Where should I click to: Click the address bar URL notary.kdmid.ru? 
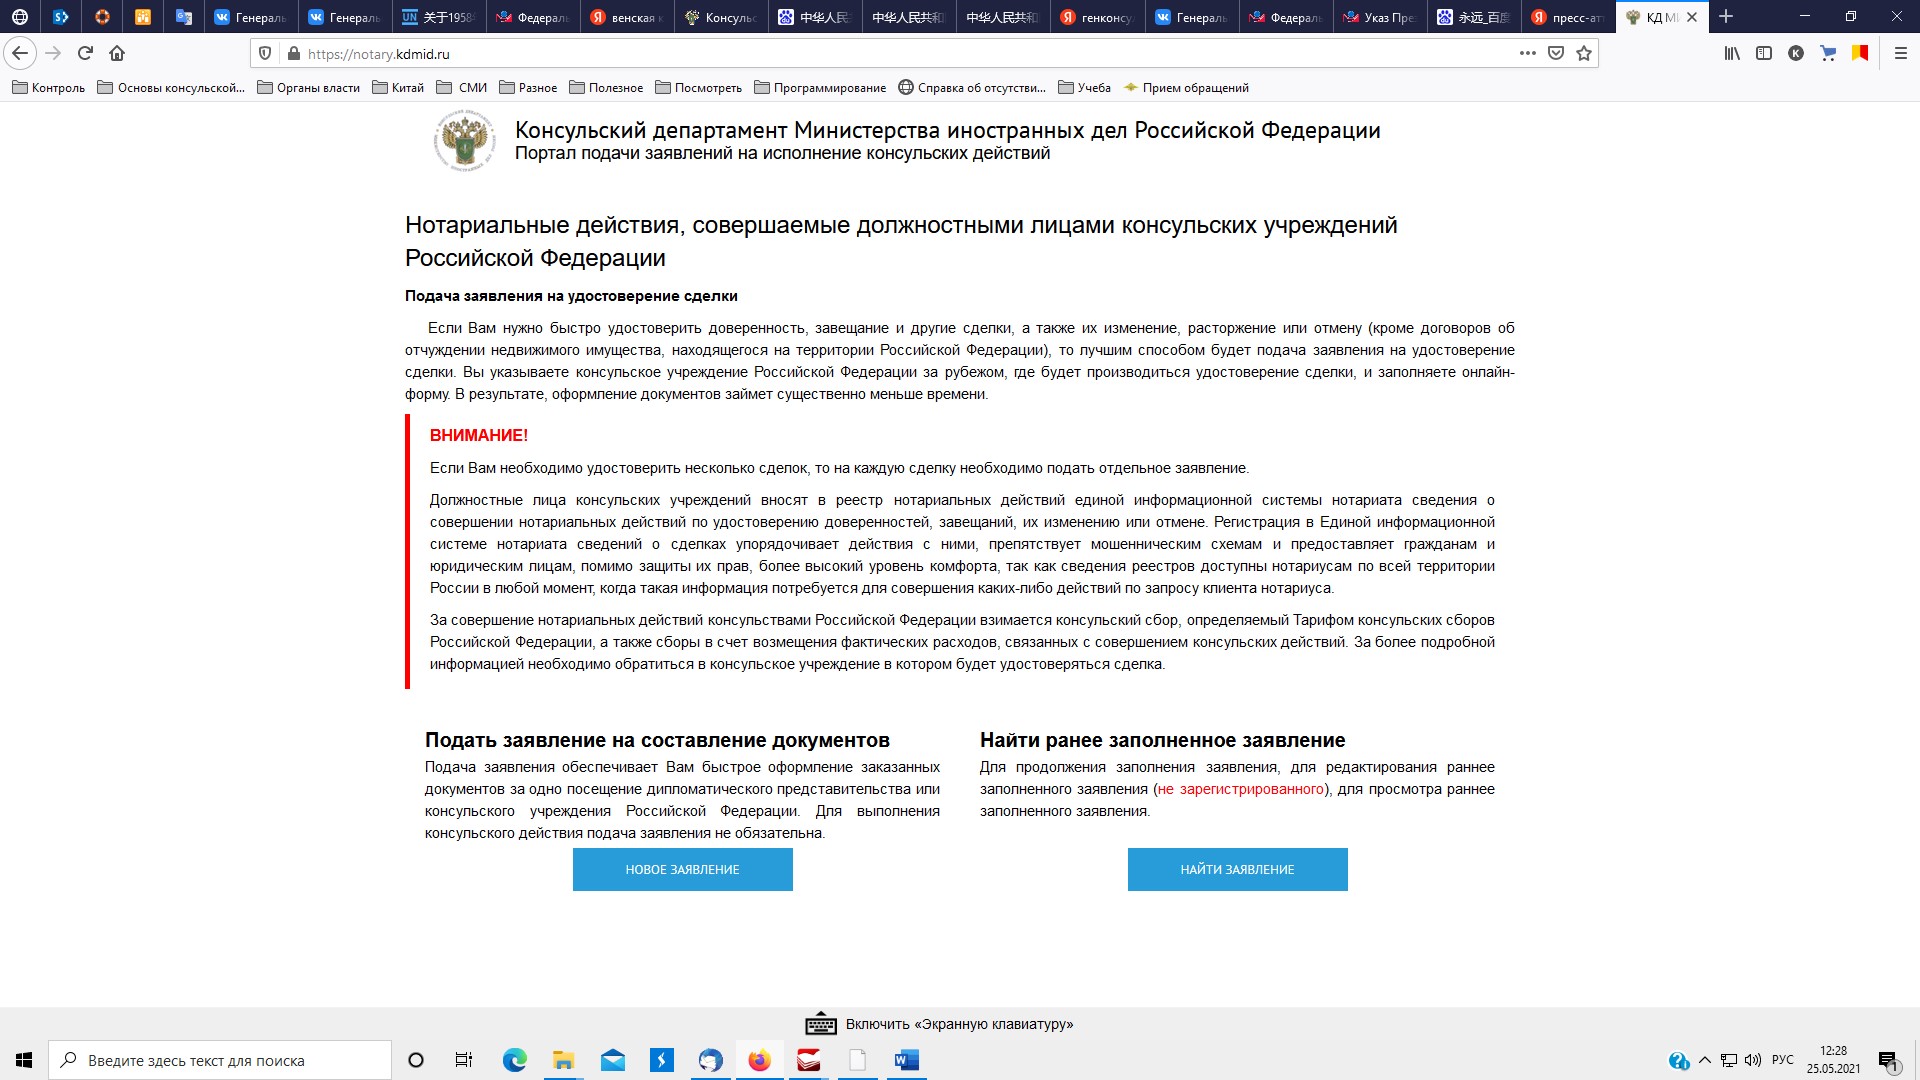tap(379, 54)
